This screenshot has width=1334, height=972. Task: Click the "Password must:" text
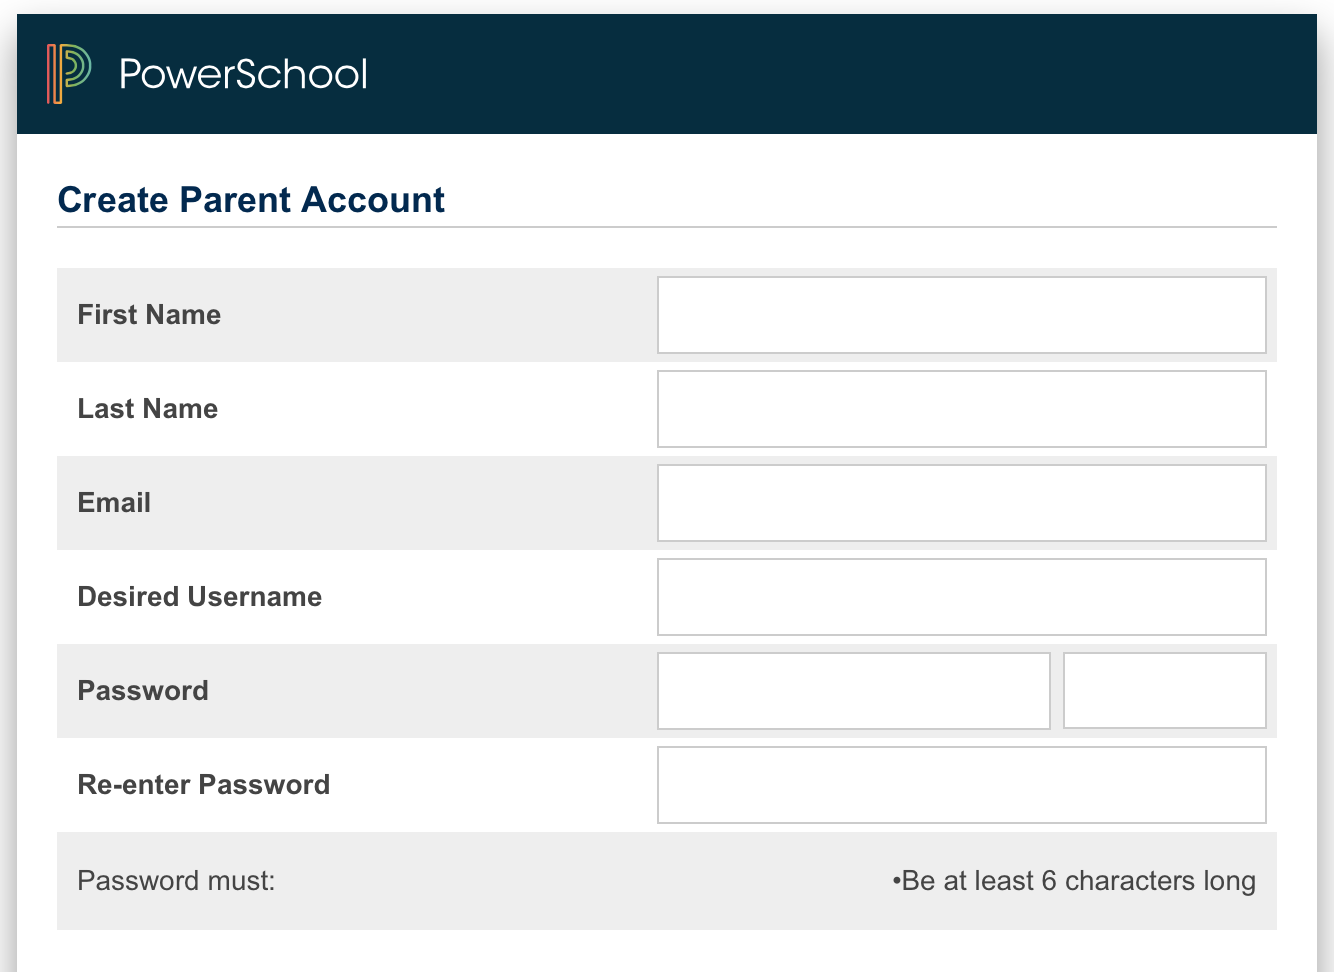click(176, 881)
